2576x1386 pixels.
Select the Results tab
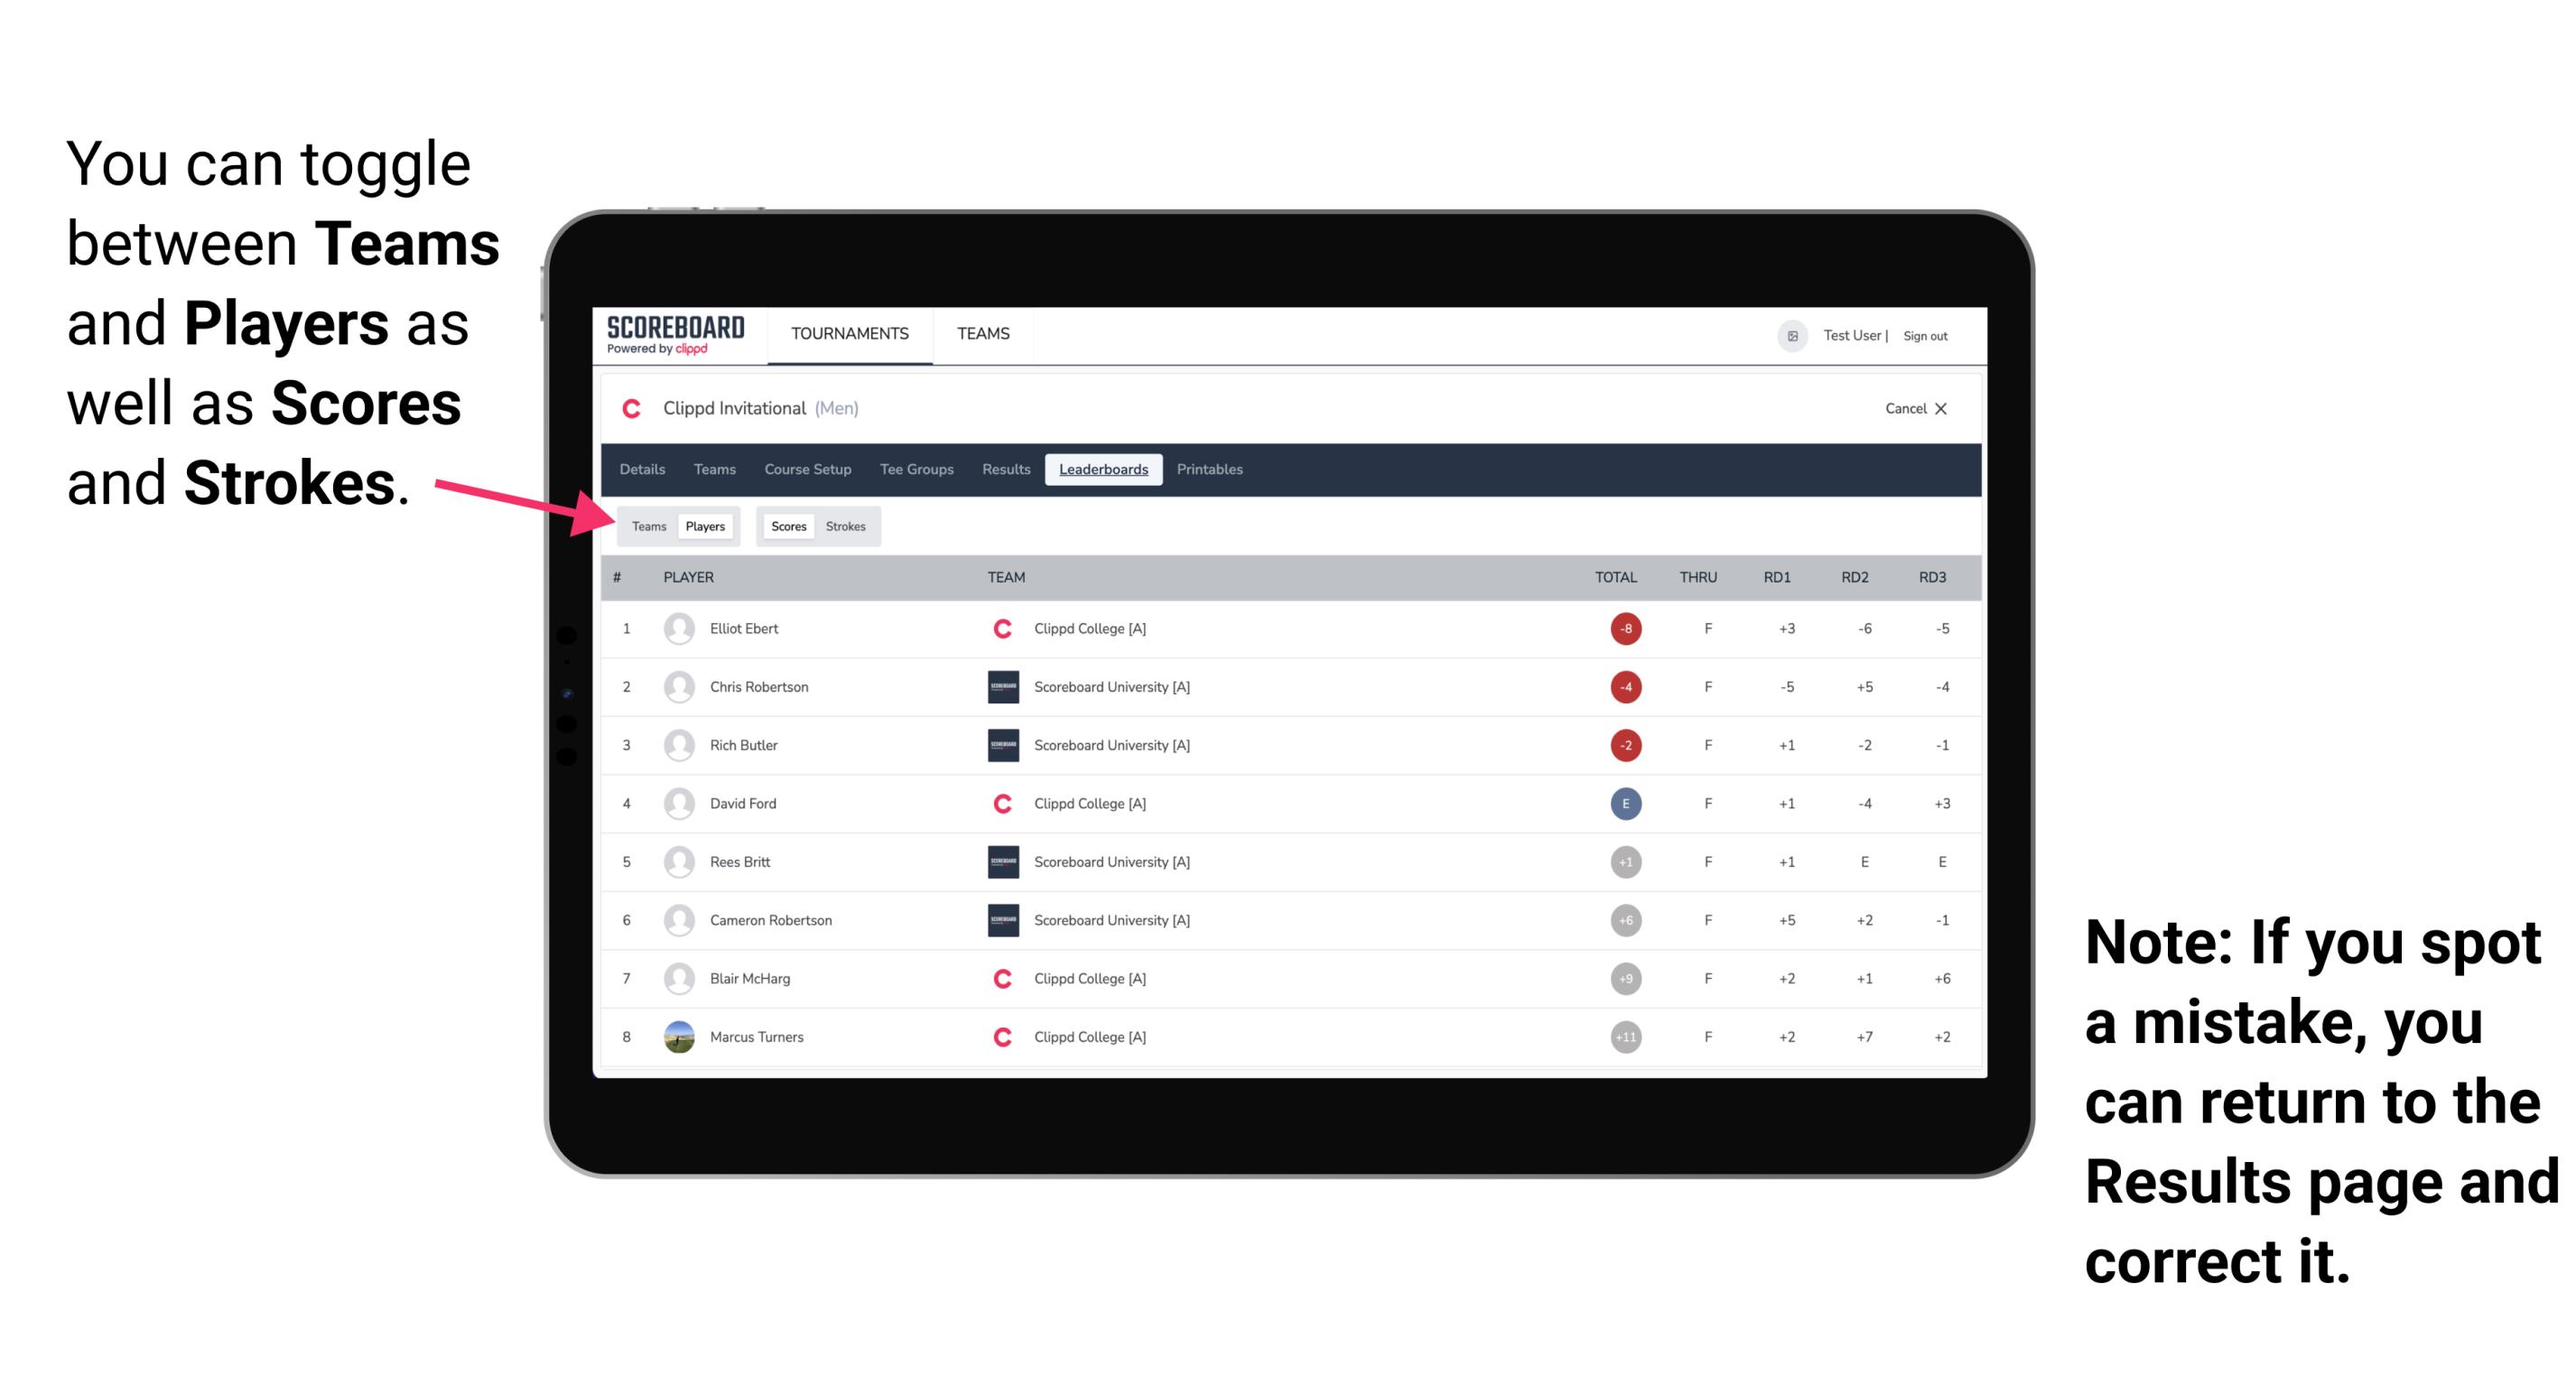point(1005,470)
